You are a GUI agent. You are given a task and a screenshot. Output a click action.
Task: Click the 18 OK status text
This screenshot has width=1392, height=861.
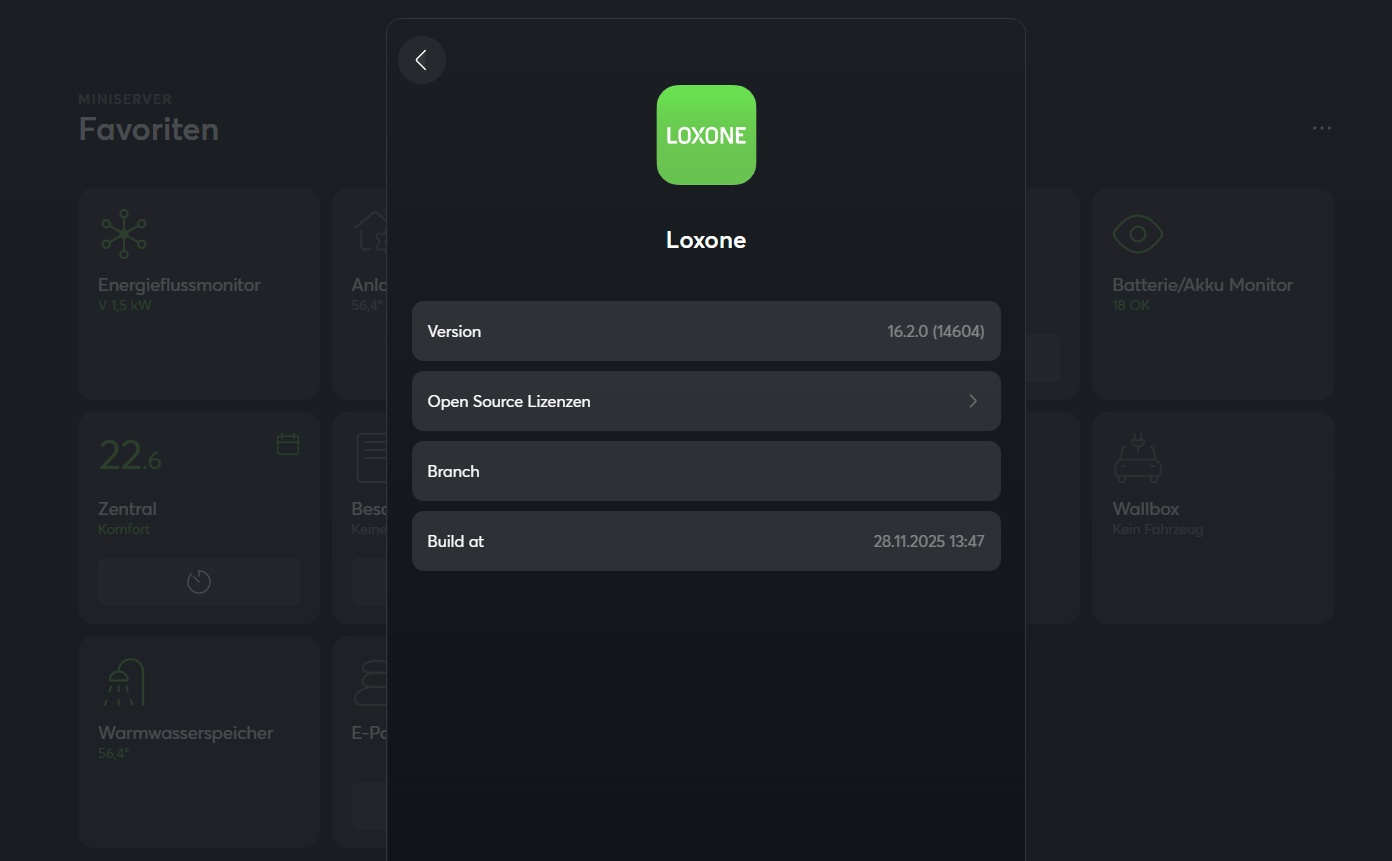point(1131,305)
